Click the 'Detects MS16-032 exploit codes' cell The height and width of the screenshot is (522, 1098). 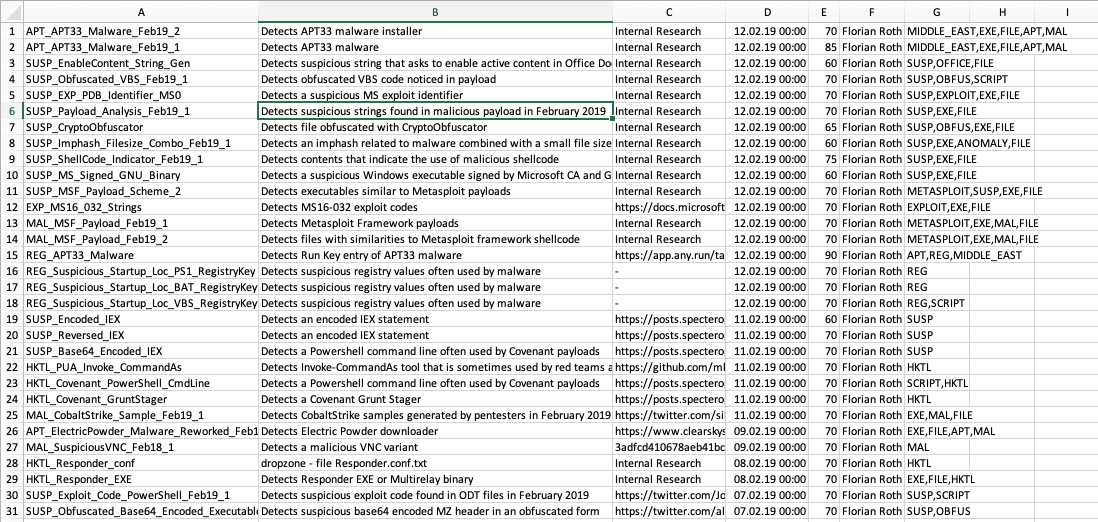tap(435, 207)
